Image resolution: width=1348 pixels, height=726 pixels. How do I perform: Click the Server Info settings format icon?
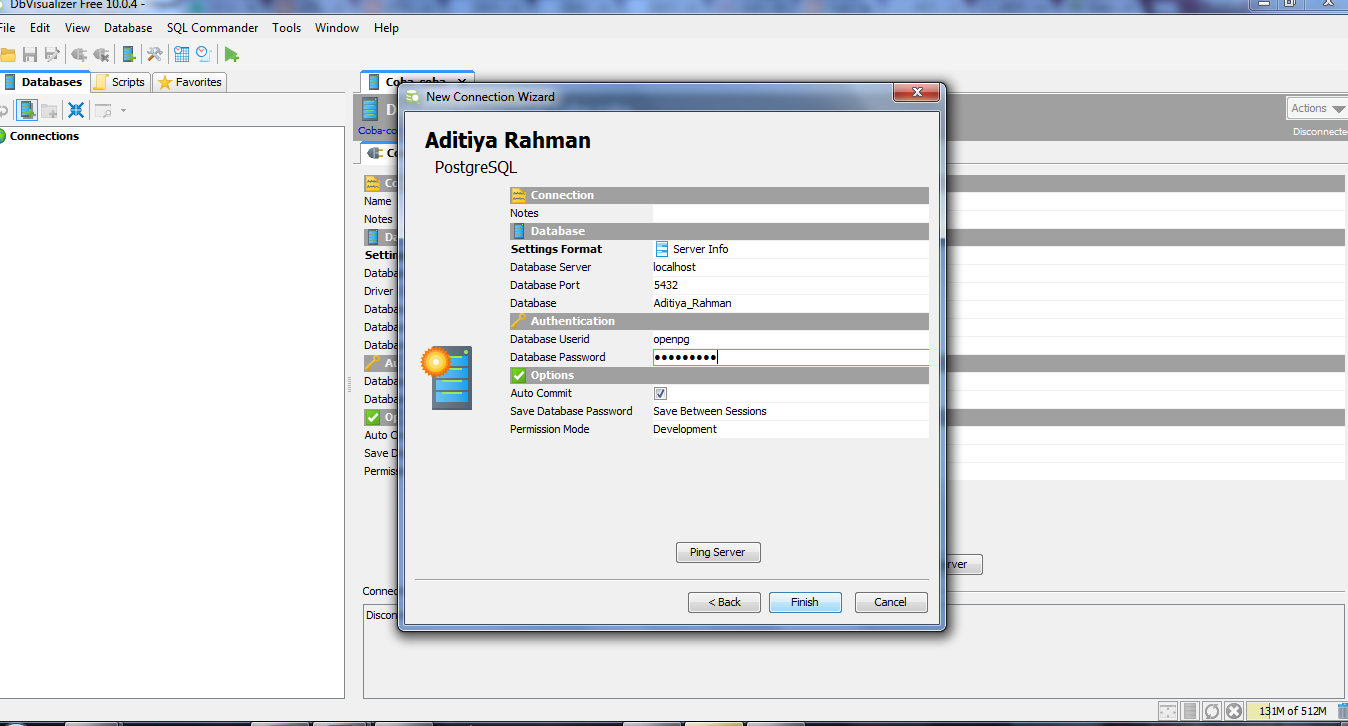pyautogui.click(x=661, y=249)
